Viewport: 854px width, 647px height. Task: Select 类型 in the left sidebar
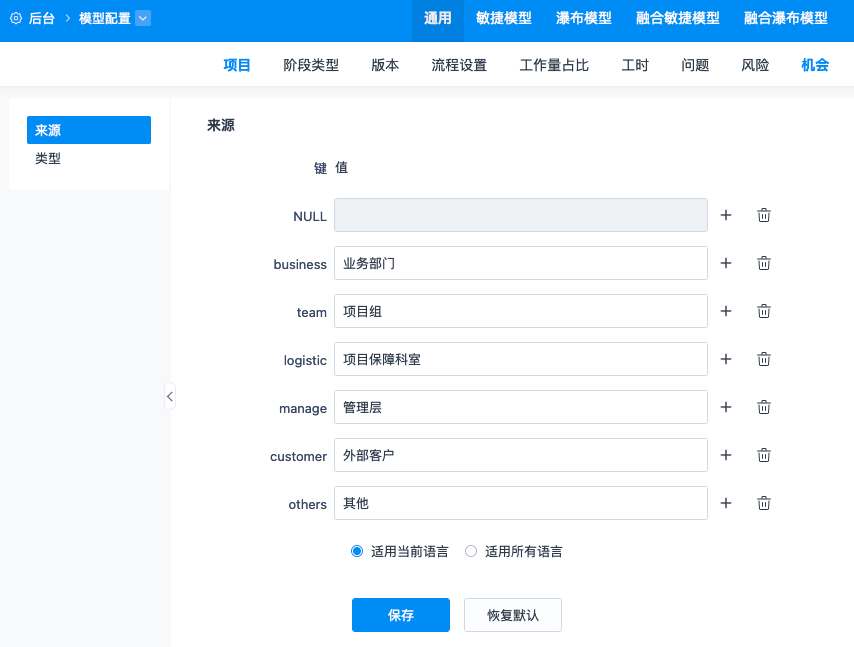coord(48,158)
